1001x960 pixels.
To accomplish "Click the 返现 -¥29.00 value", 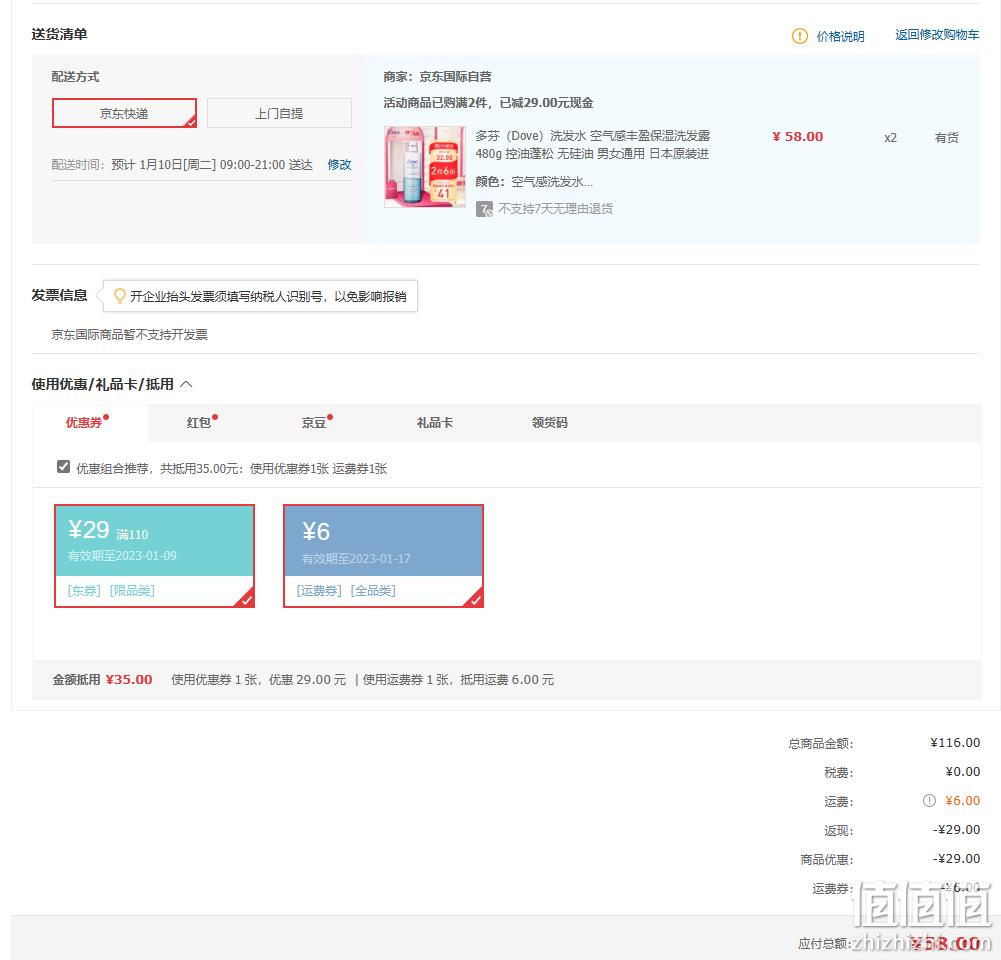I will [956, 829].
